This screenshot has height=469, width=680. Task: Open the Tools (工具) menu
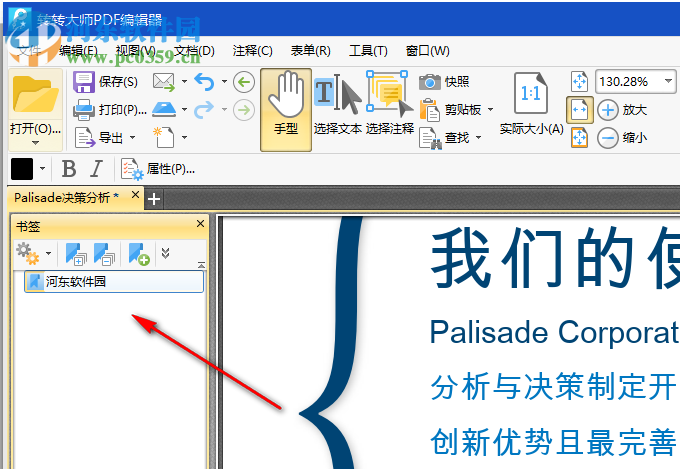[x=368, y=51]
